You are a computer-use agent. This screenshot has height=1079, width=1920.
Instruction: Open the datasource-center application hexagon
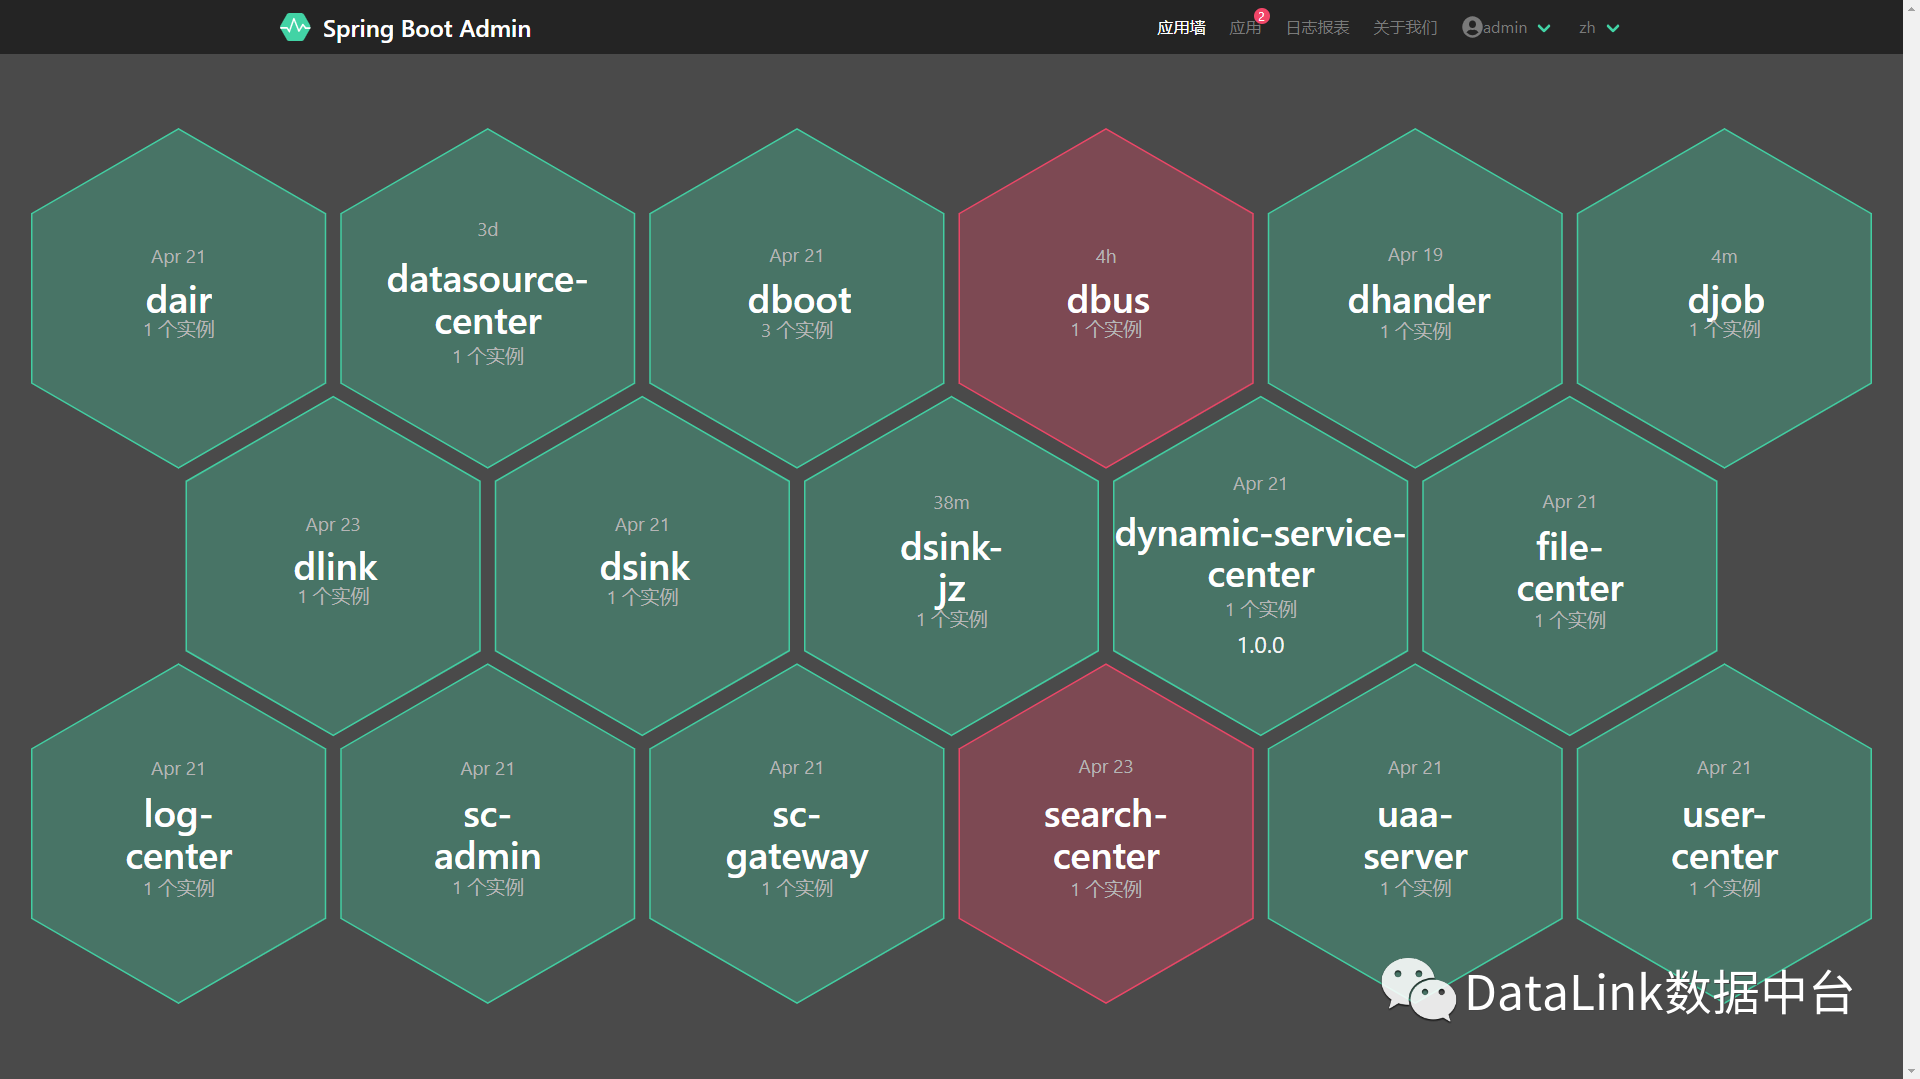pos(487,298)
